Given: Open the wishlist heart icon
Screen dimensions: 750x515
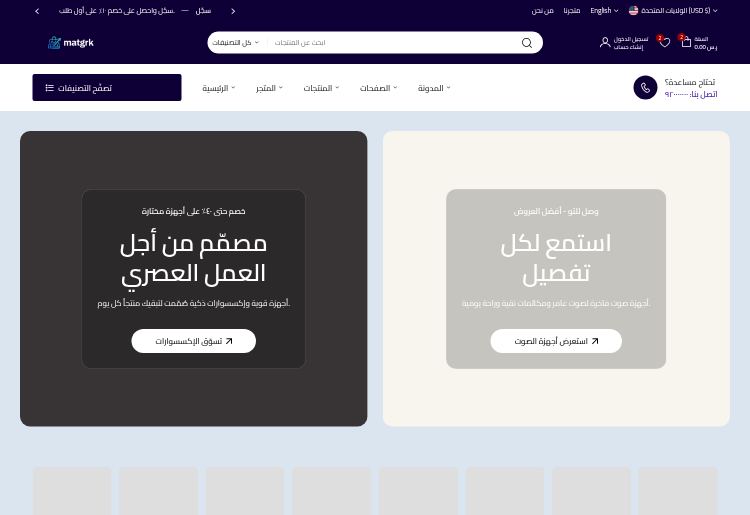Looking at the screenshot, I should pos(664,43).
